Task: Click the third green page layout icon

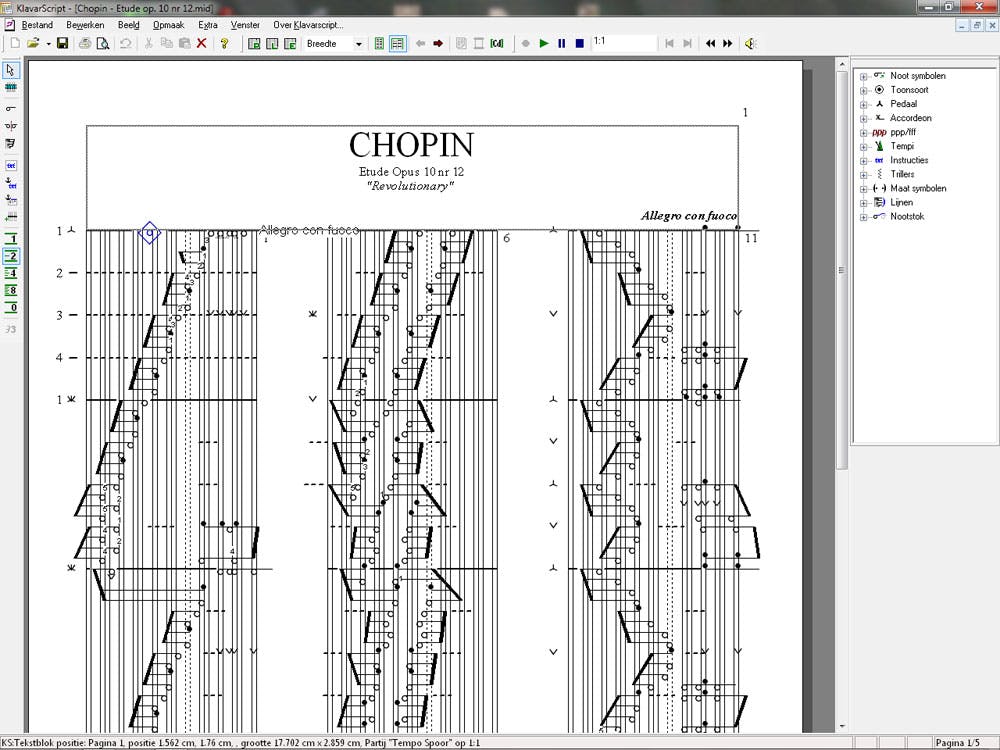Action: click(290, 43)
